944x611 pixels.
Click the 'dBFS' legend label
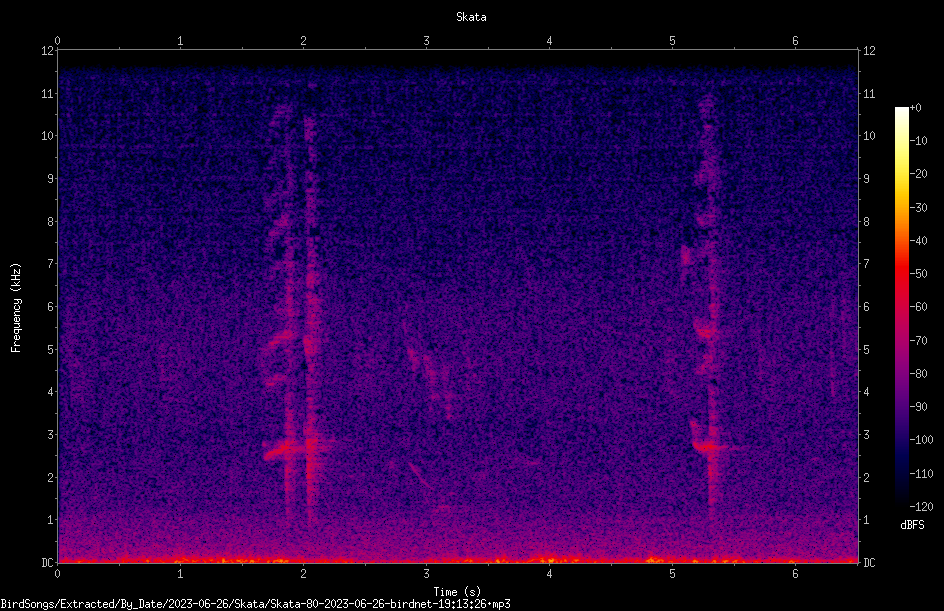[912, 525]
